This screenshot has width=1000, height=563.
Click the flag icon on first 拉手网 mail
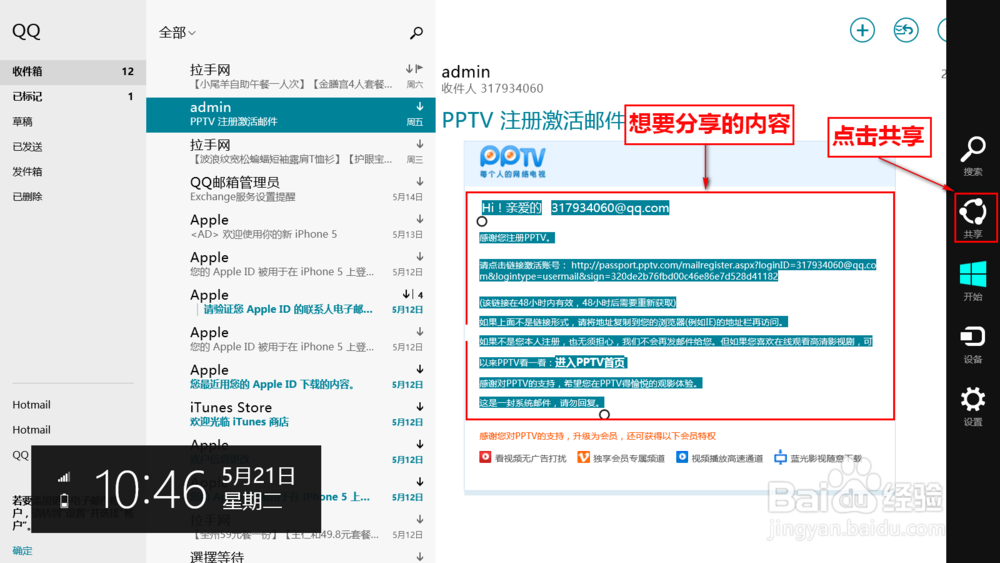(x=420, y=68)
